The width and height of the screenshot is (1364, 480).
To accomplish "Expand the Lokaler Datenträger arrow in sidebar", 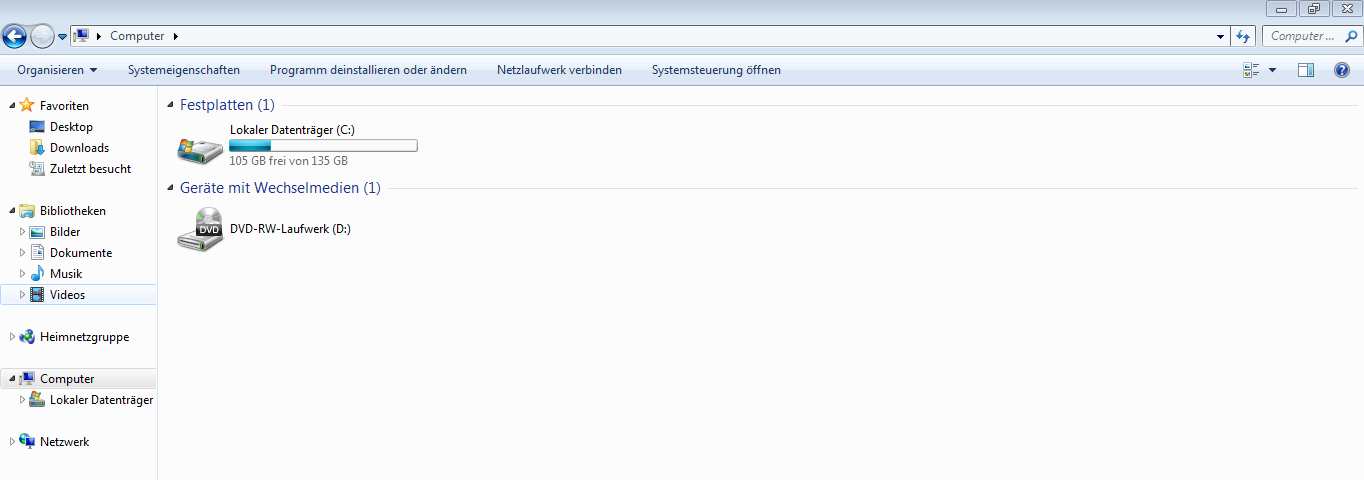I will pyautogui.click(x=22, y=400).
